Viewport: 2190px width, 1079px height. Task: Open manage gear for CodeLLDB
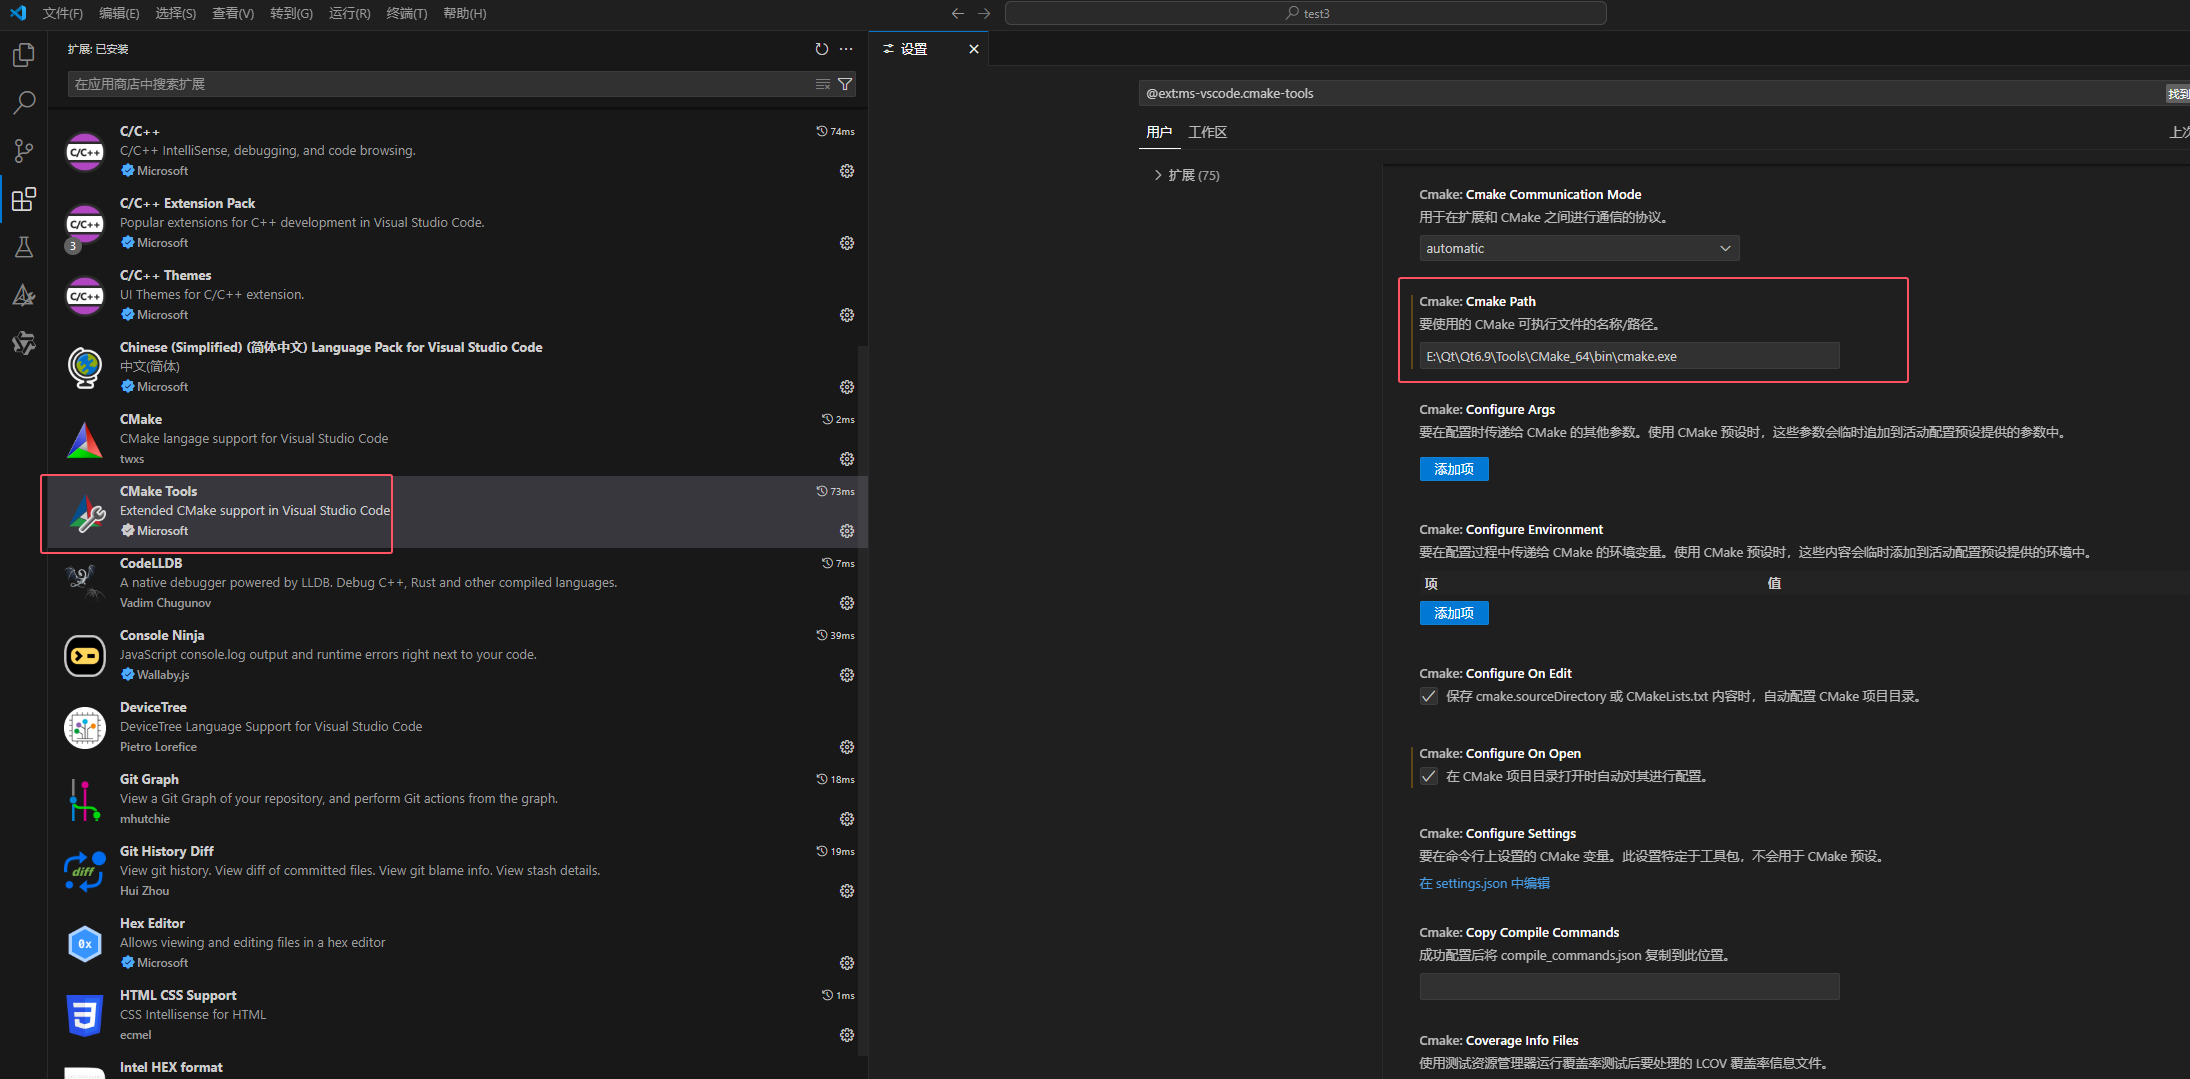tap(847, 603)
